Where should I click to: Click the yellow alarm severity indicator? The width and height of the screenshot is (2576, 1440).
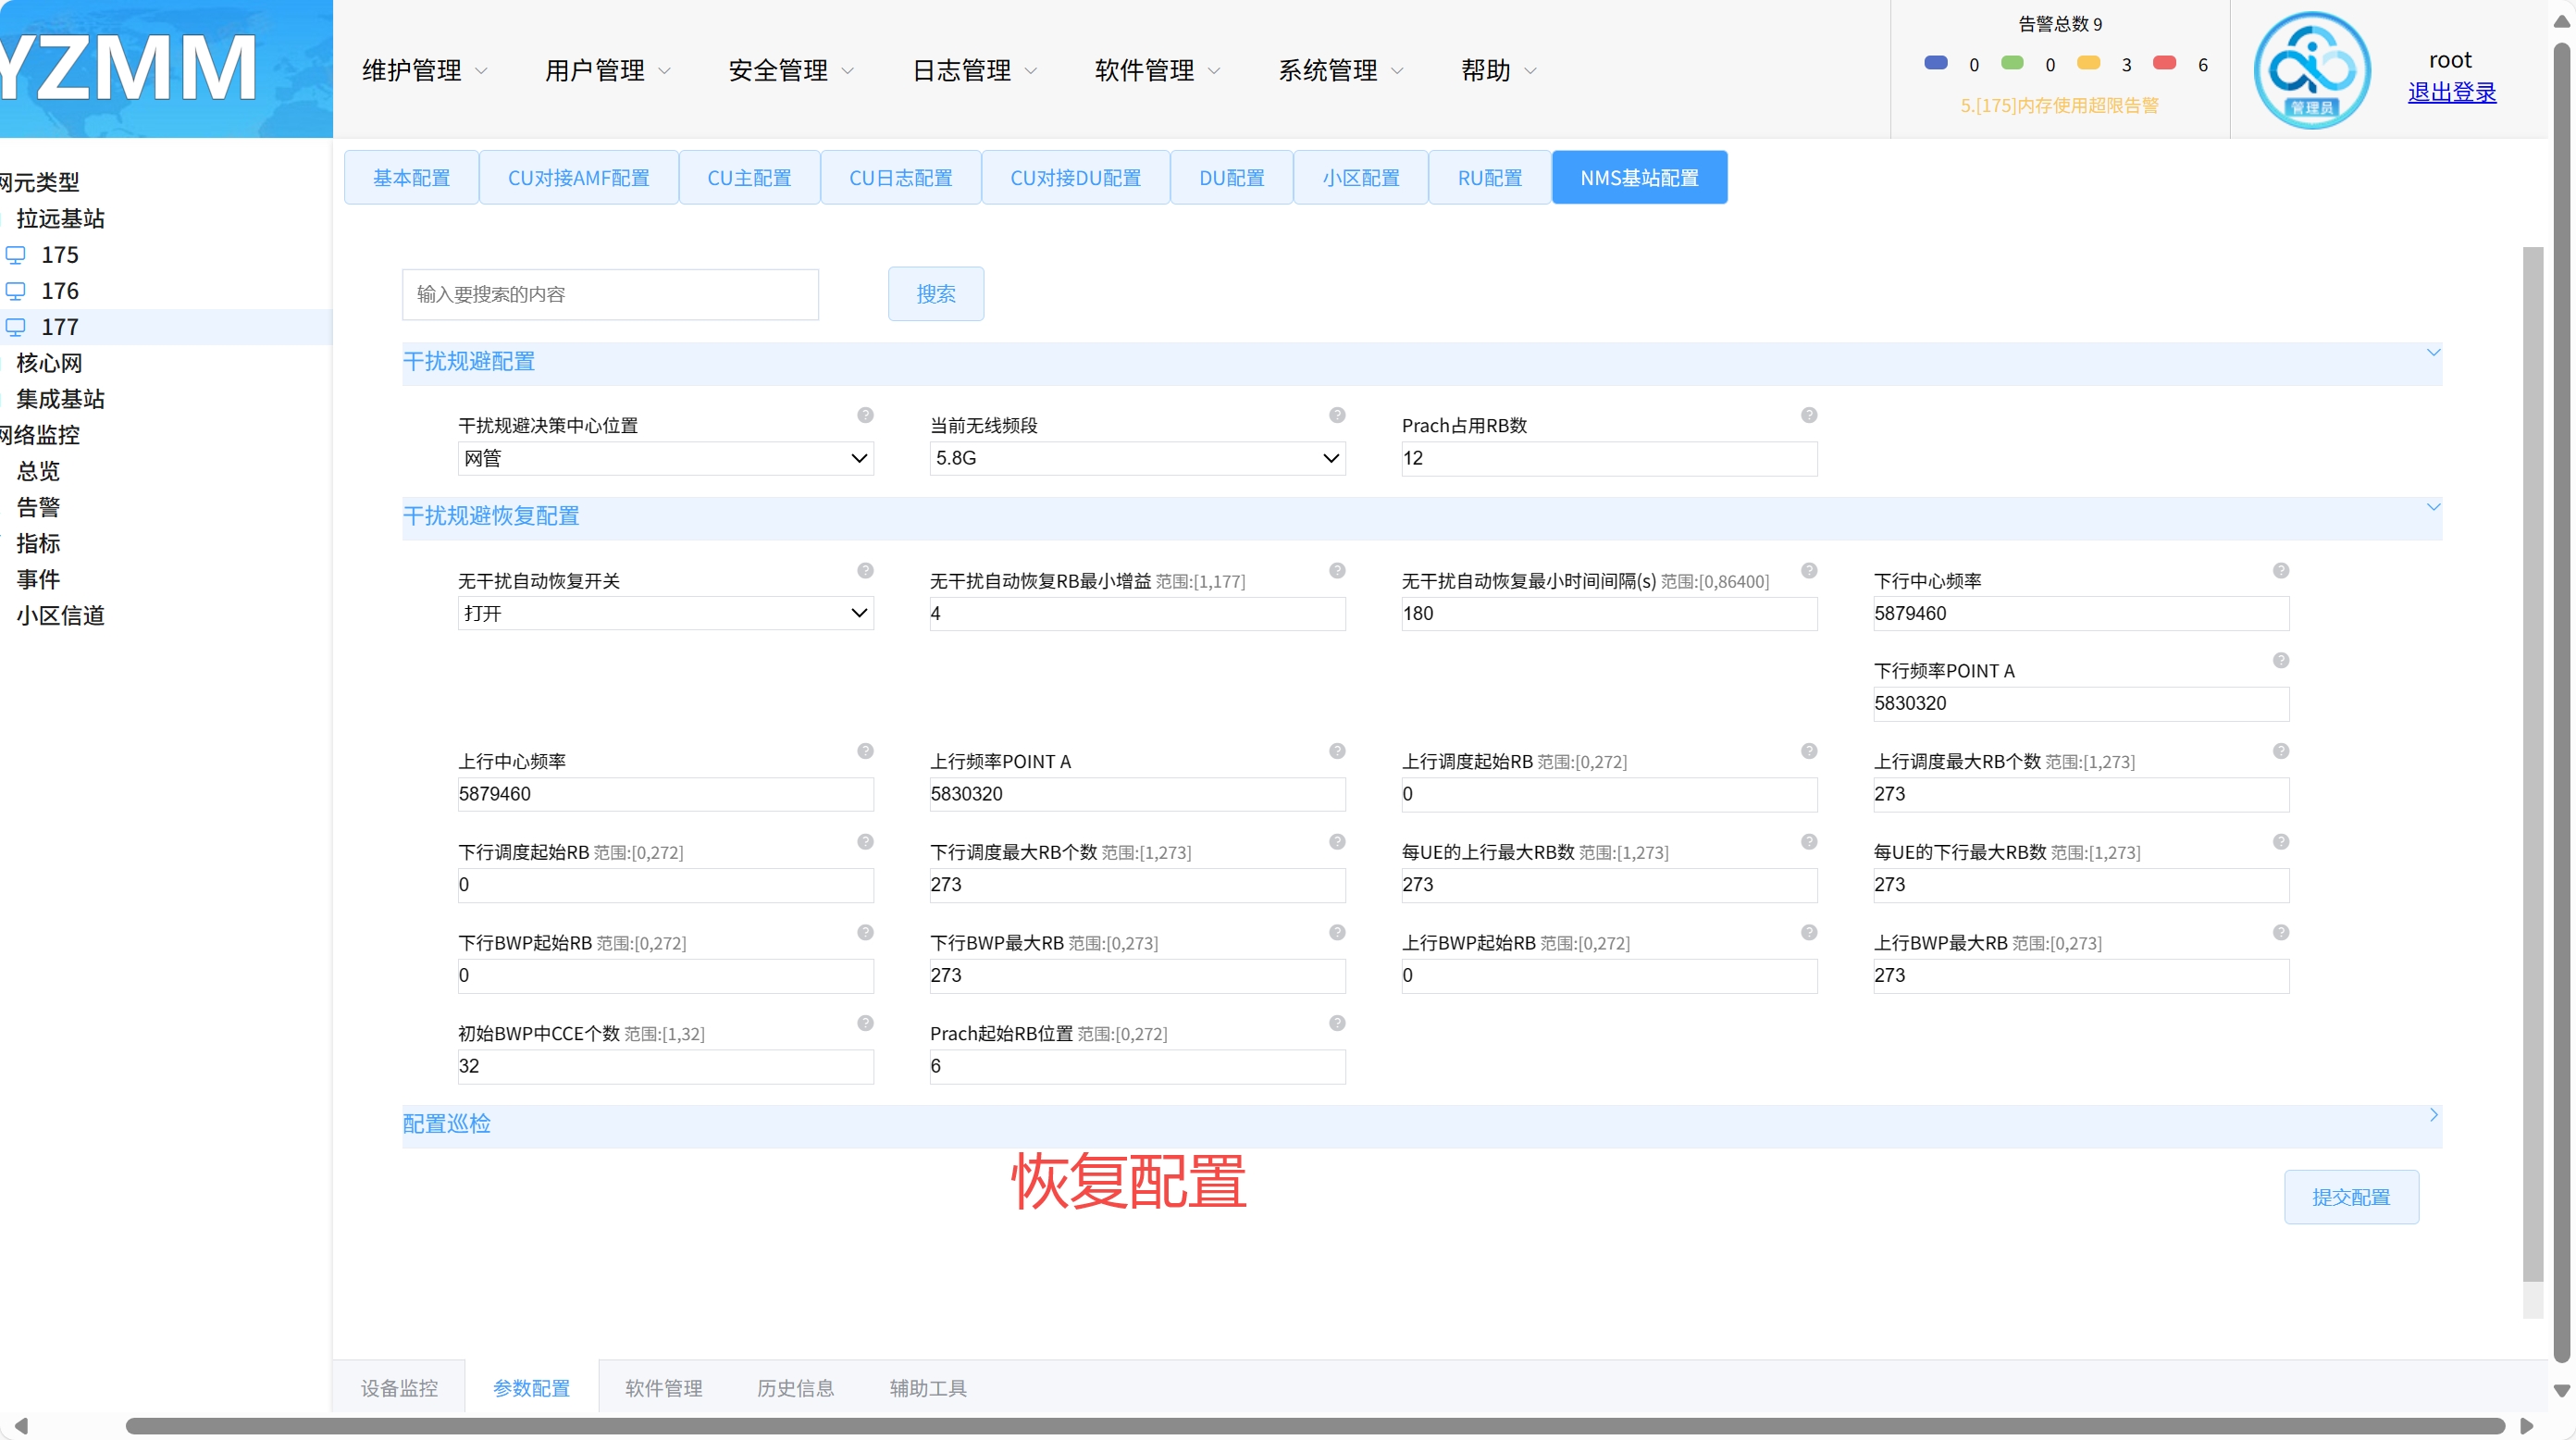[2089, 62]
